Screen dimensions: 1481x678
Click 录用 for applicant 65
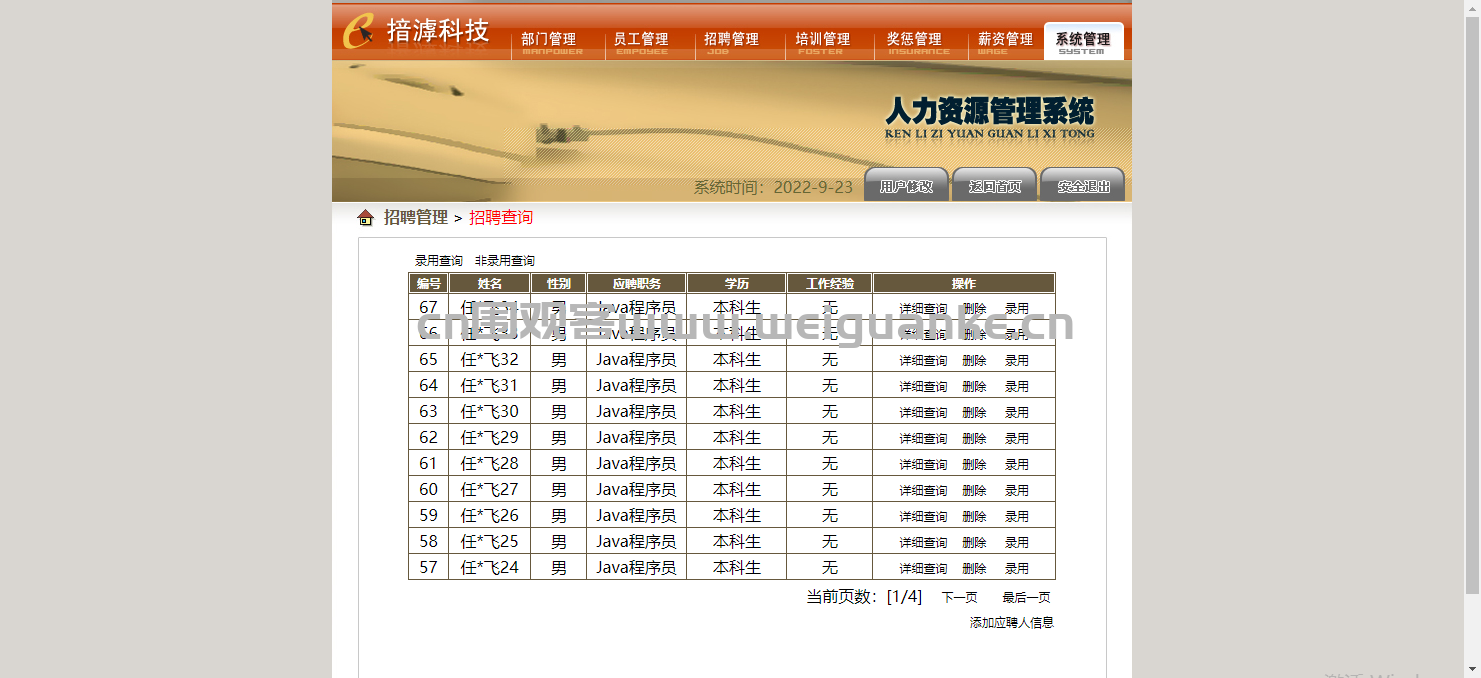[1017, 361]
